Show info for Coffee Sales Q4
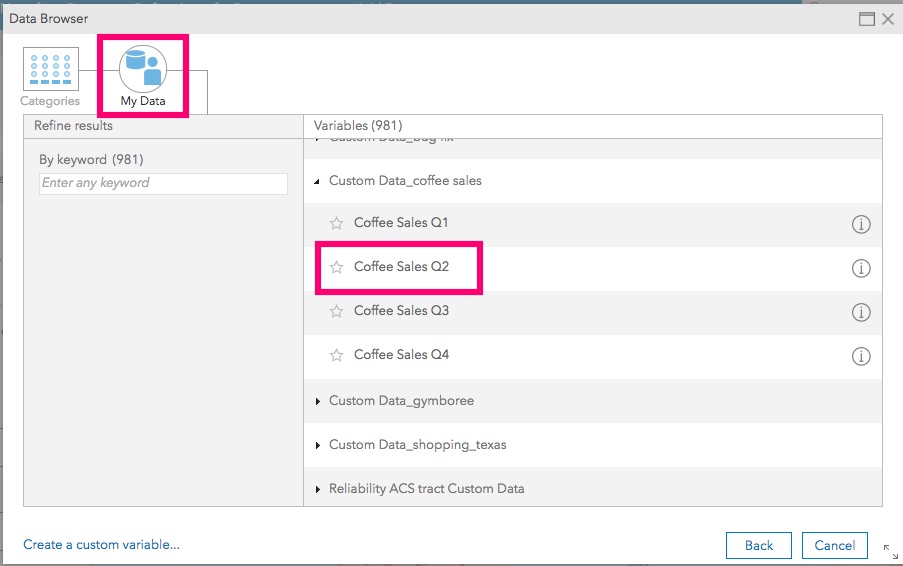This screenshot has width=903, height=566. tap(860, 356)
